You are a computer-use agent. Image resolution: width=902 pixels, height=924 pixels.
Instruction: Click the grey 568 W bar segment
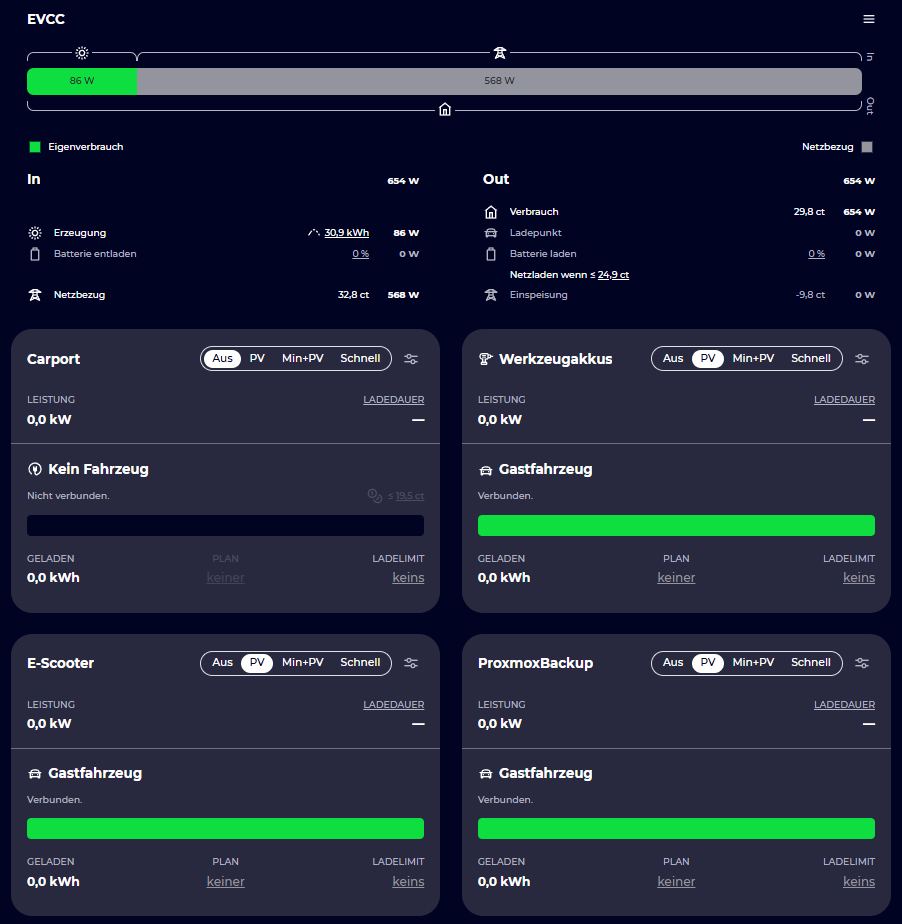point(500,81)
